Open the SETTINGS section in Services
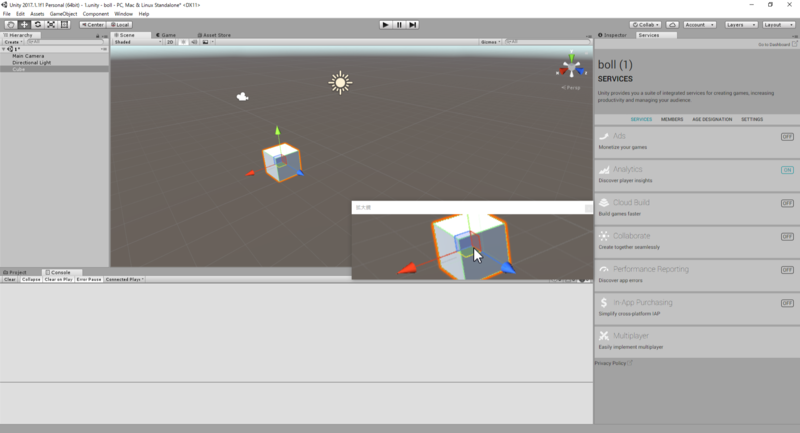Image resolution: width=800 pixels, height=433 pixels. pyautogui.click(x=752, y=119)
